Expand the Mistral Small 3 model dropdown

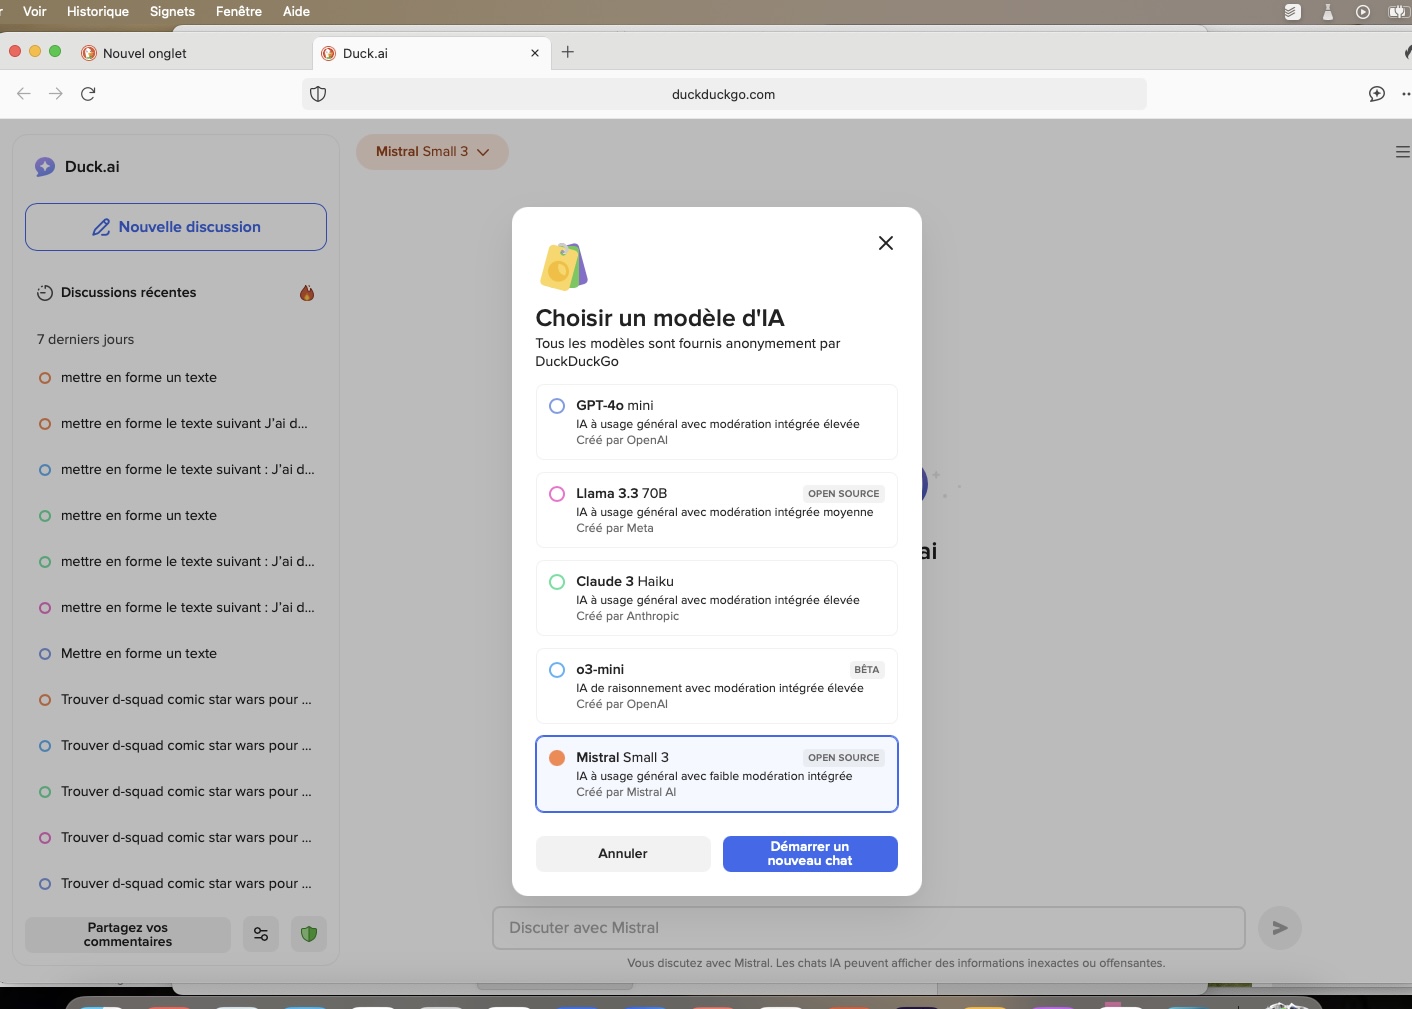point(432,152)
